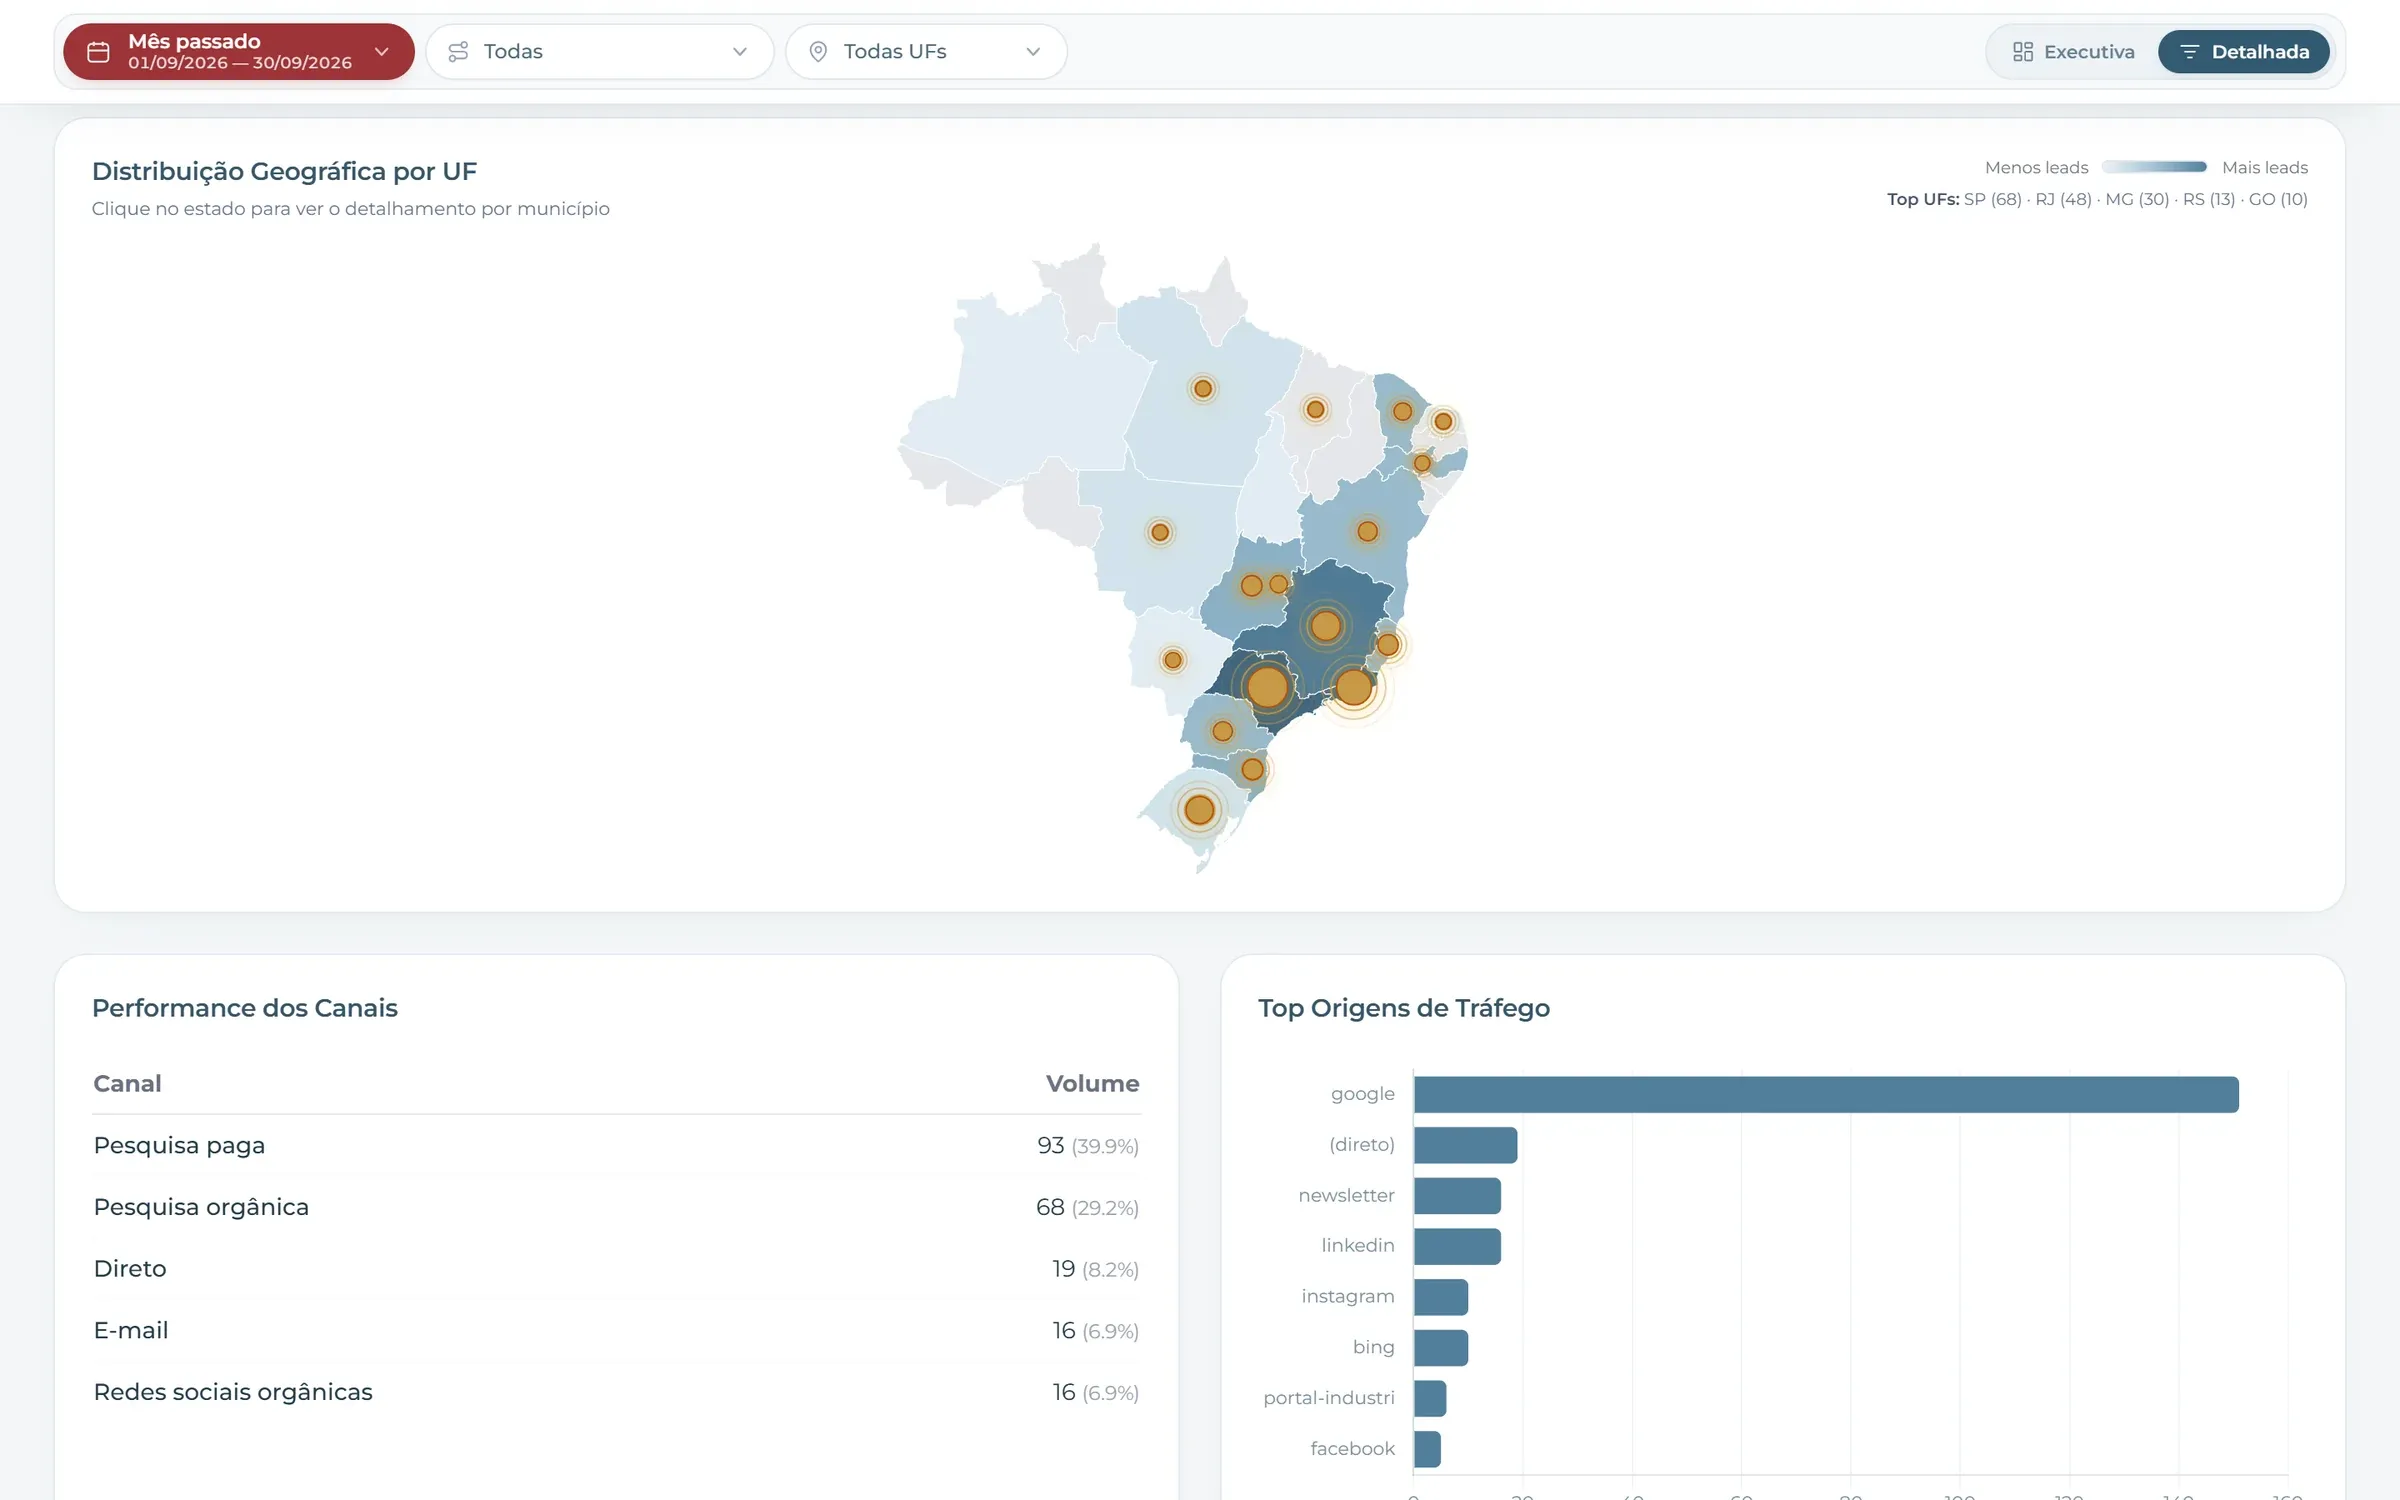Click the Pará state lead marker
Viewport: 2400px width, 1500px height.
1203,389
